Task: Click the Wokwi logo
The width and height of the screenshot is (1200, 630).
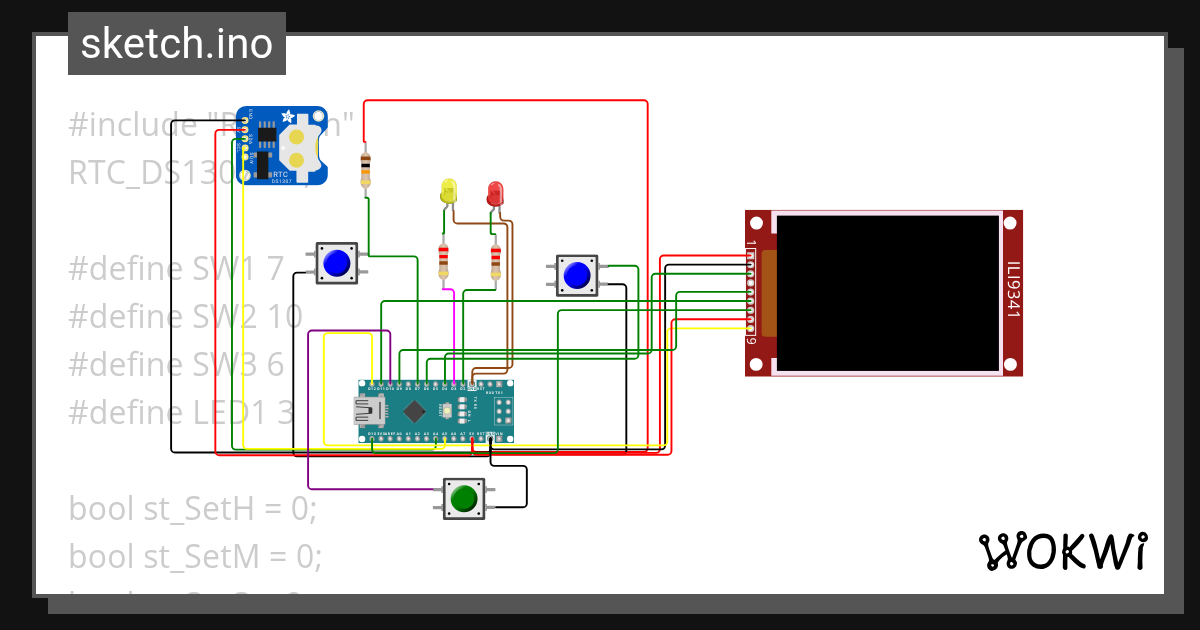Action: point(1063,551)
